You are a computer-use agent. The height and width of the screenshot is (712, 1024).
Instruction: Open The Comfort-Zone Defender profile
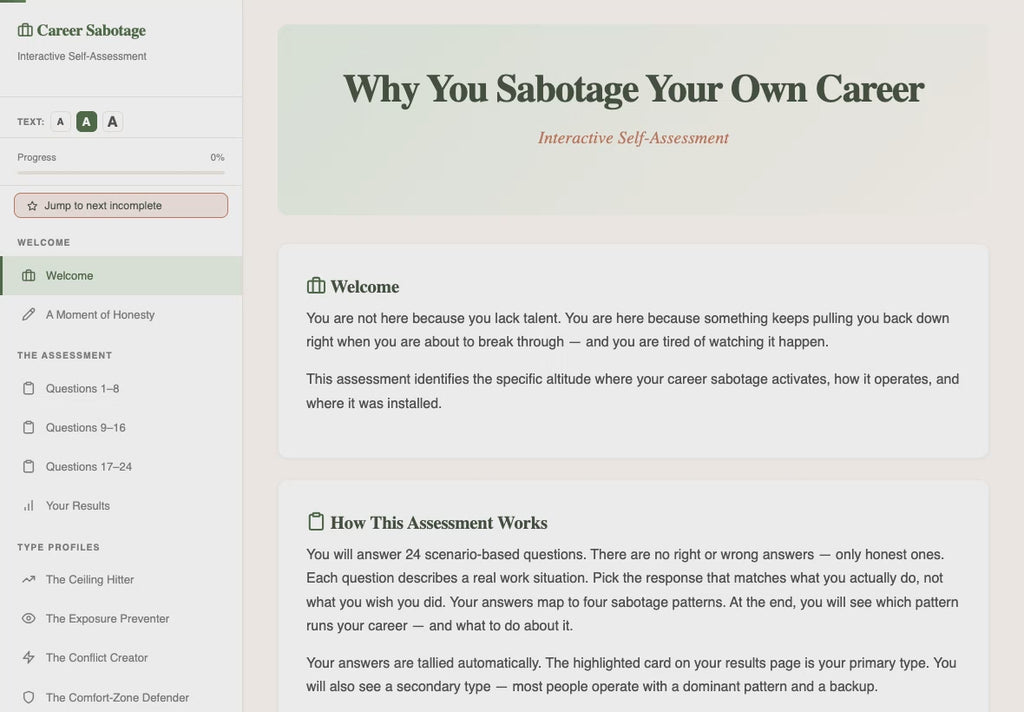(121, 697)
